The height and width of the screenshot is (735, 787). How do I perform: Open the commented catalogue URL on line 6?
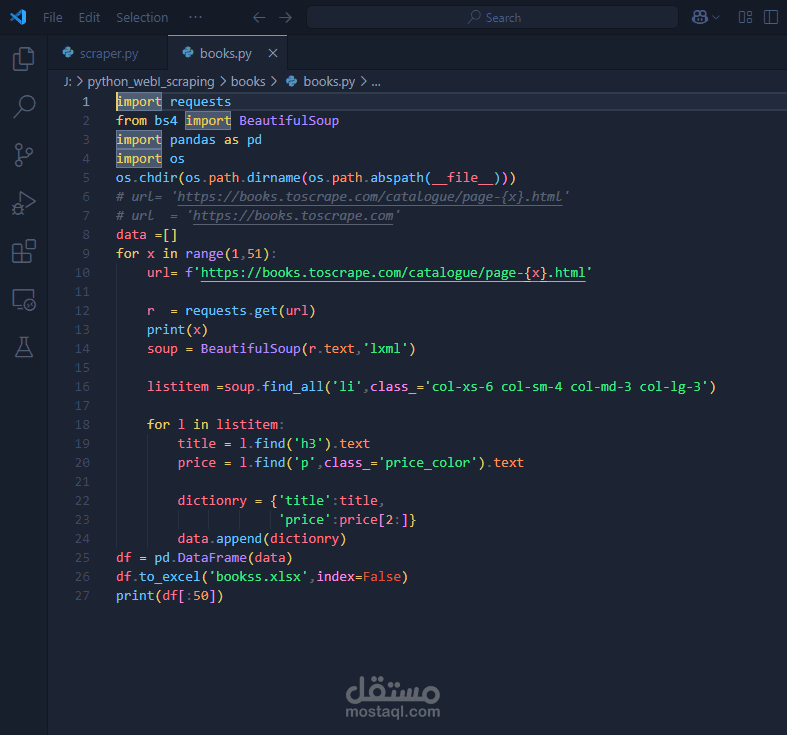(370, 197)
